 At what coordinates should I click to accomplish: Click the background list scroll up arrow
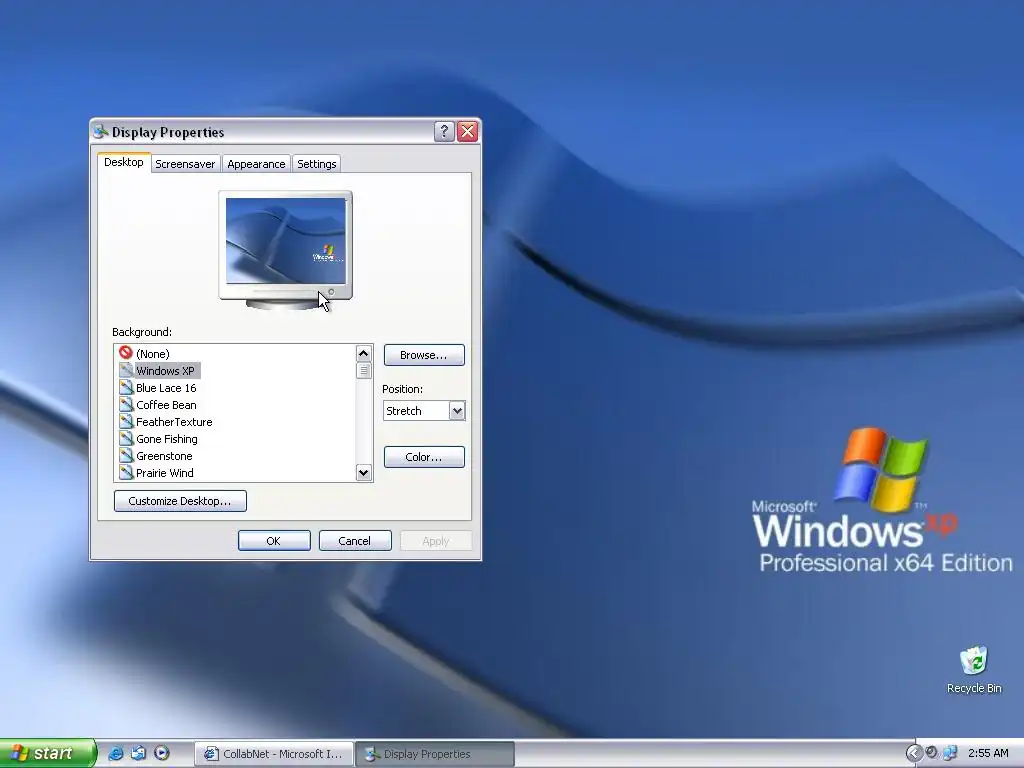[x=364, y=353]
